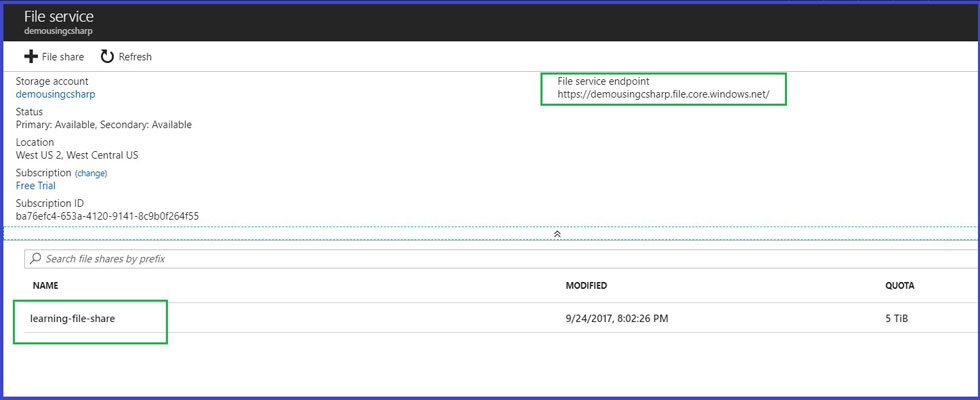980x400 pixels.
Task: Click the file service endpoint URL
Action: click(x=663, y=94)
